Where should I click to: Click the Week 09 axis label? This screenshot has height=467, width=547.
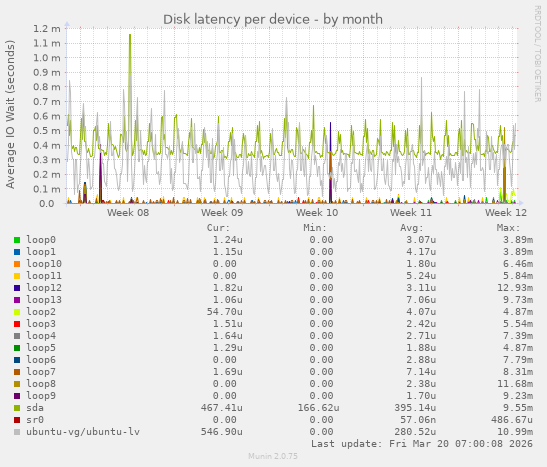(222, 213)
